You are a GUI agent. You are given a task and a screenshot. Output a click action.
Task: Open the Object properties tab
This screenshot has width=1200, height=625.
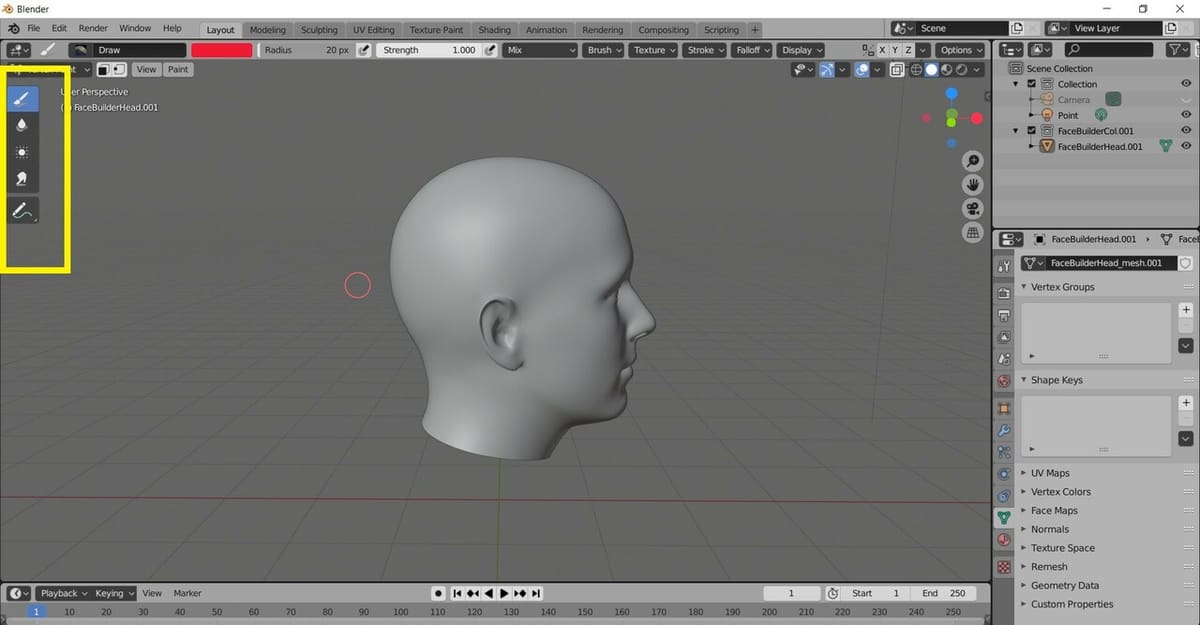(1004, 409)
